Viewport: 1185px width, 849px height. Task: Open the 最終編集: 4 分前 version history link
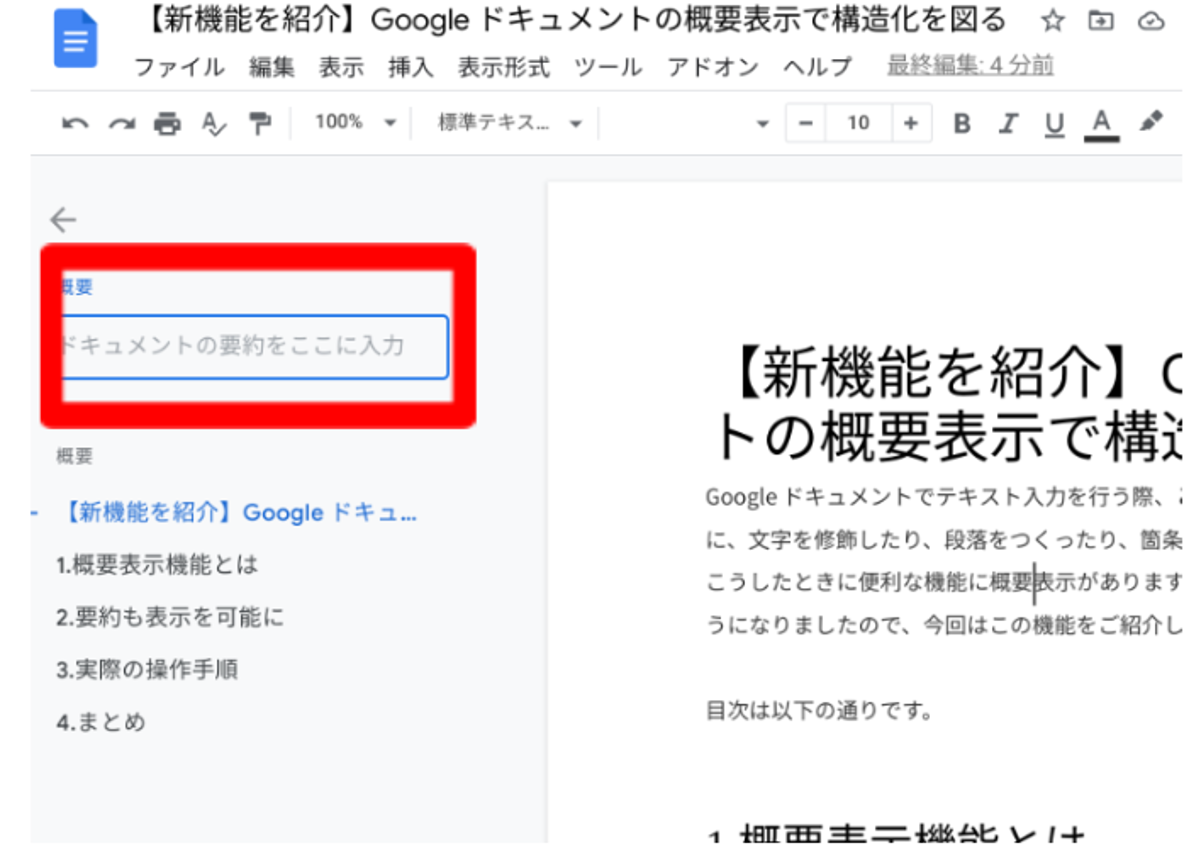(970, 66)
